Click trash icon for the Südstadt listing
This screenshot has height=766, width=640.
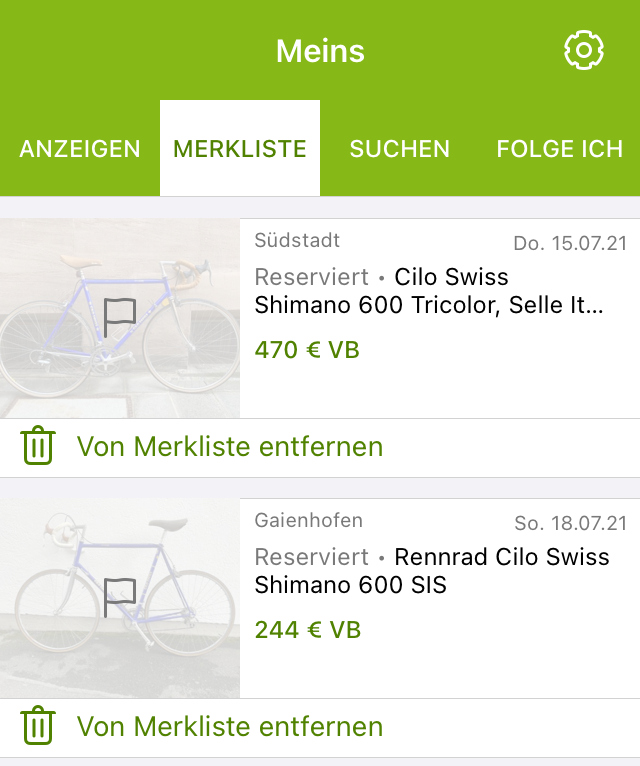[x=38, y=446]
